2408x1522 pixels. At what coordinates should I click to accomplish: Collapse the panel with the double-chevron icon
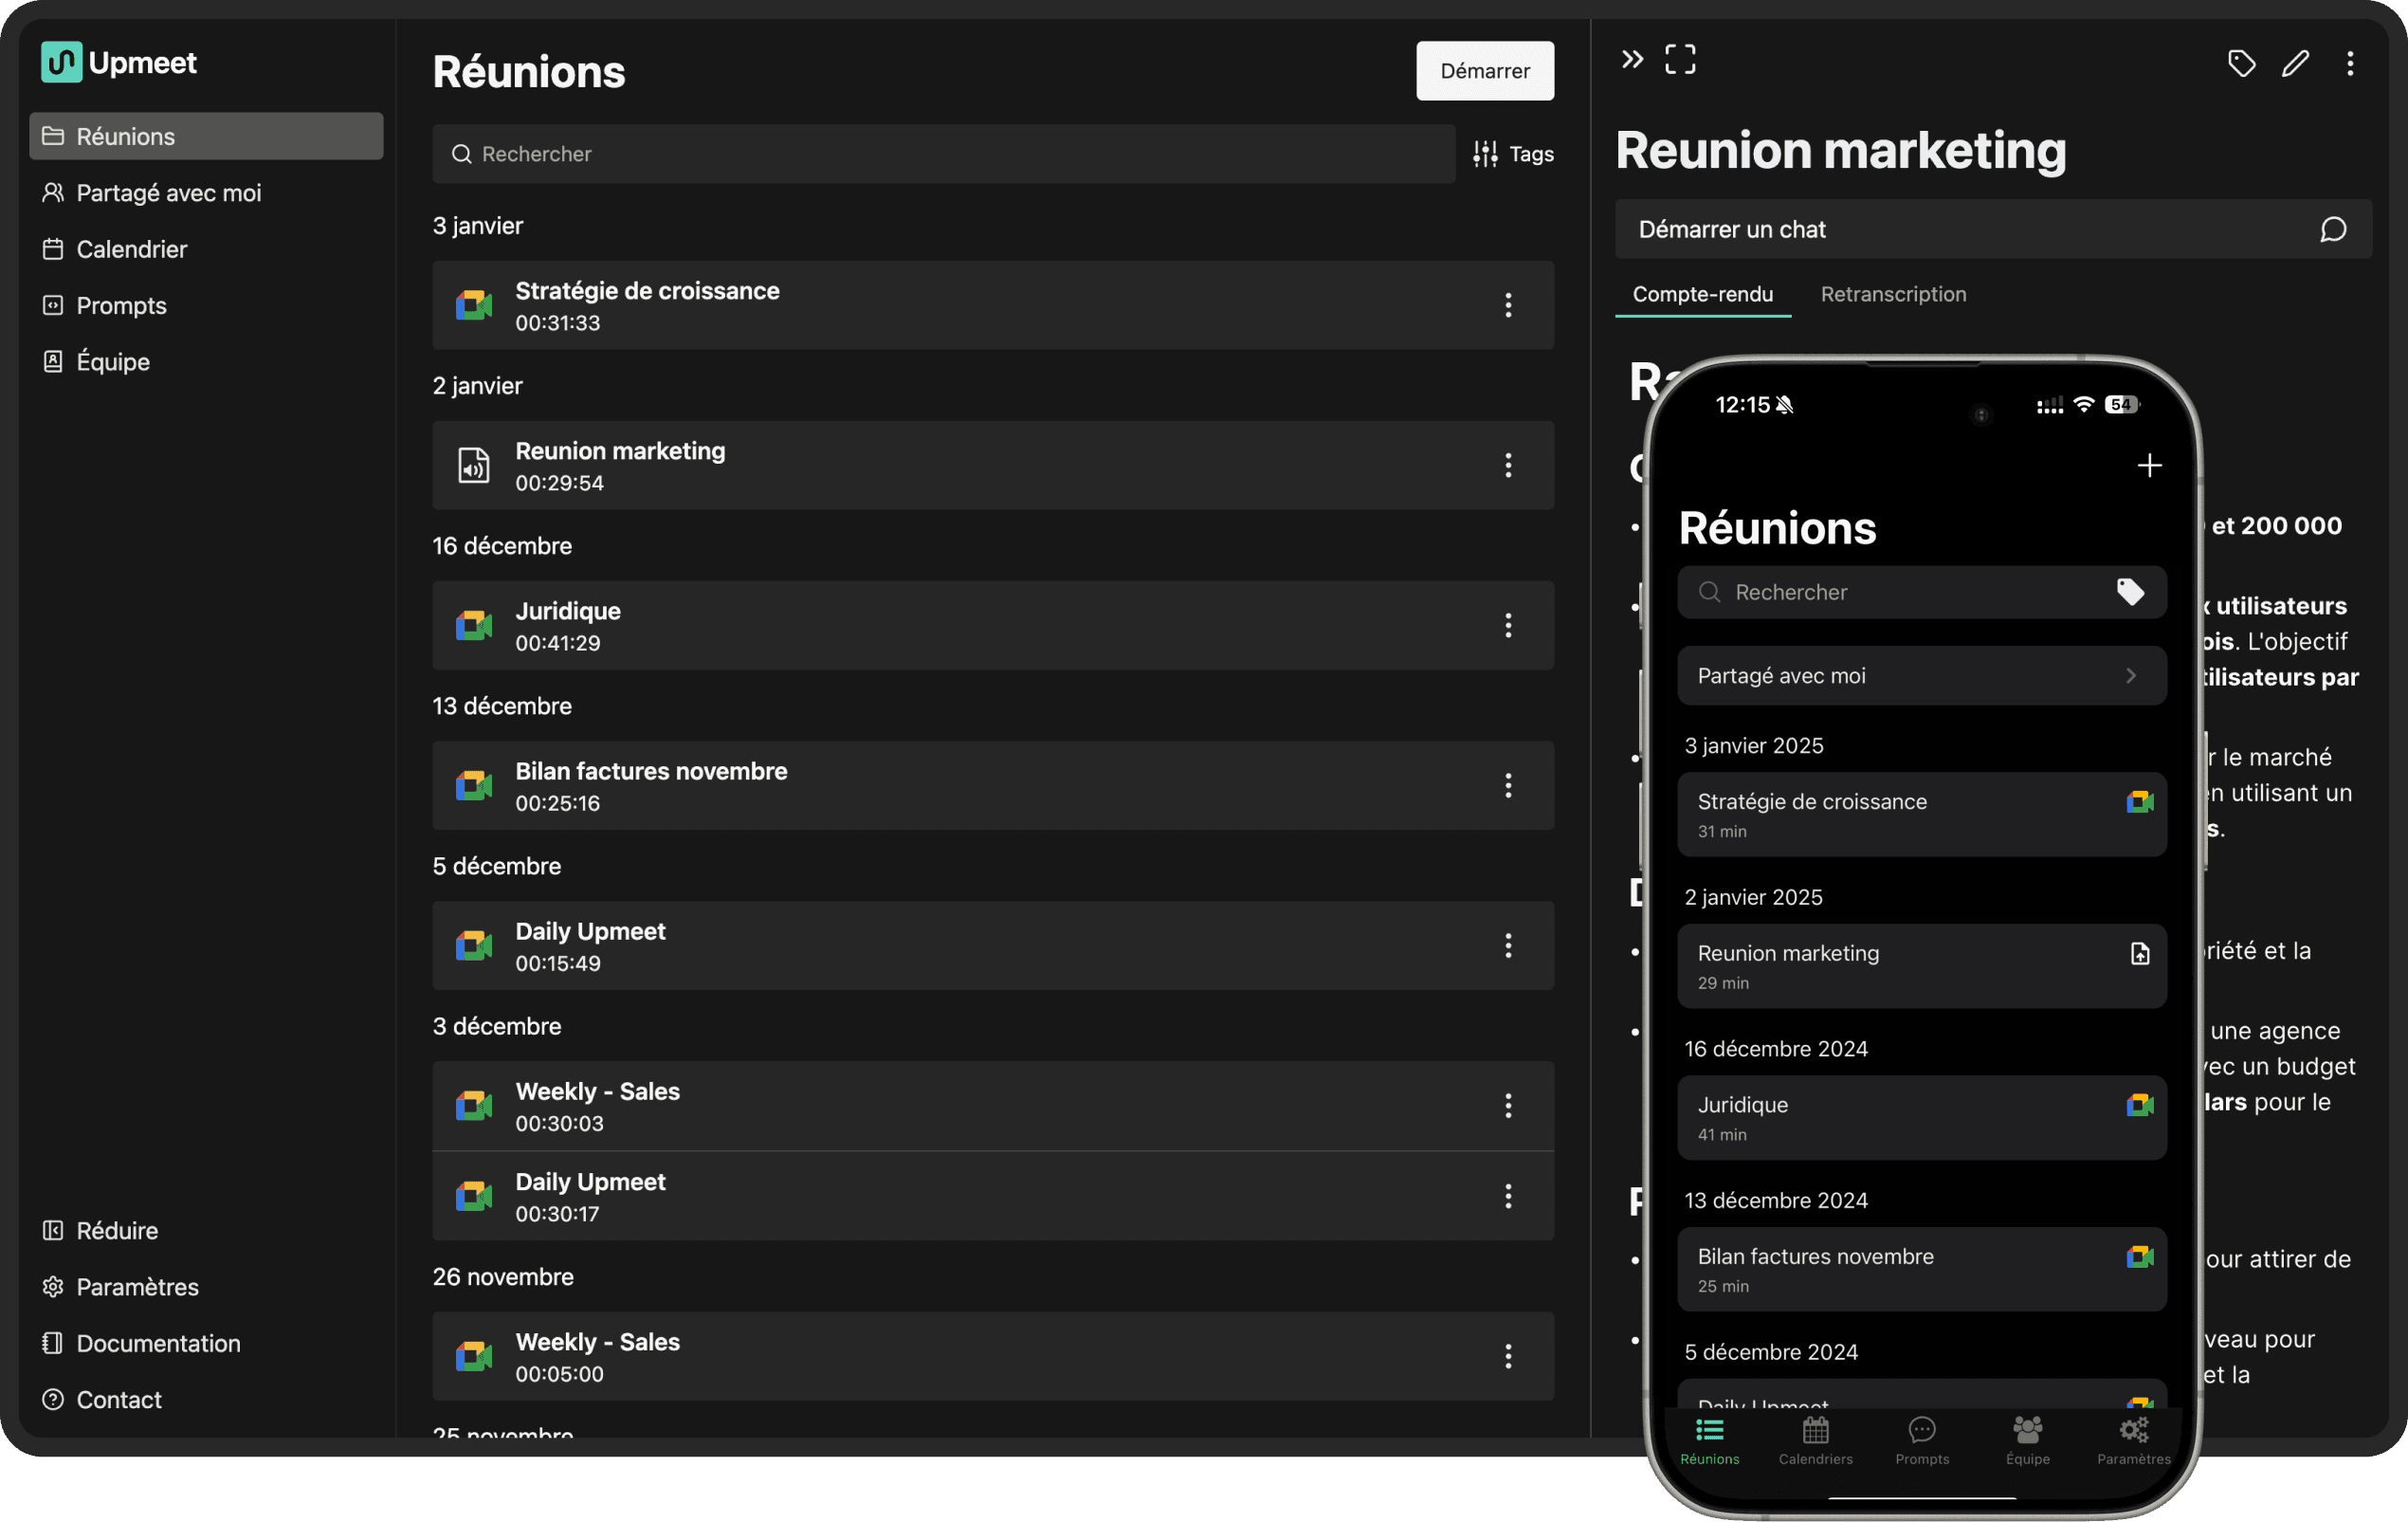pyautogui.click(x=1631, y=58)
